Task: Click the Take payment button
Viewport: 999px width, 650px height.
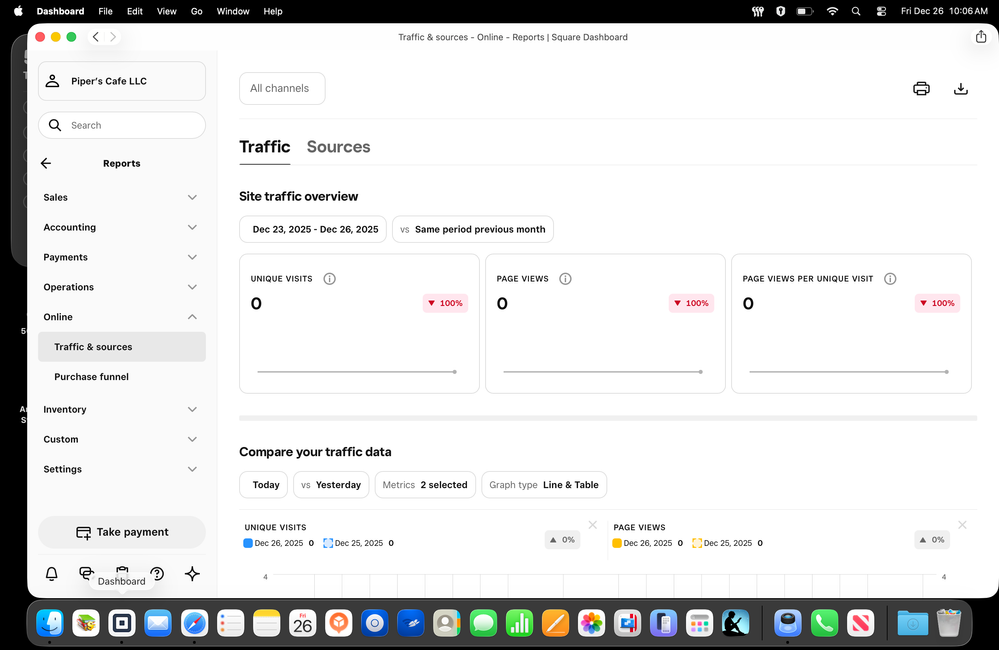Action: tap(122, 532)
